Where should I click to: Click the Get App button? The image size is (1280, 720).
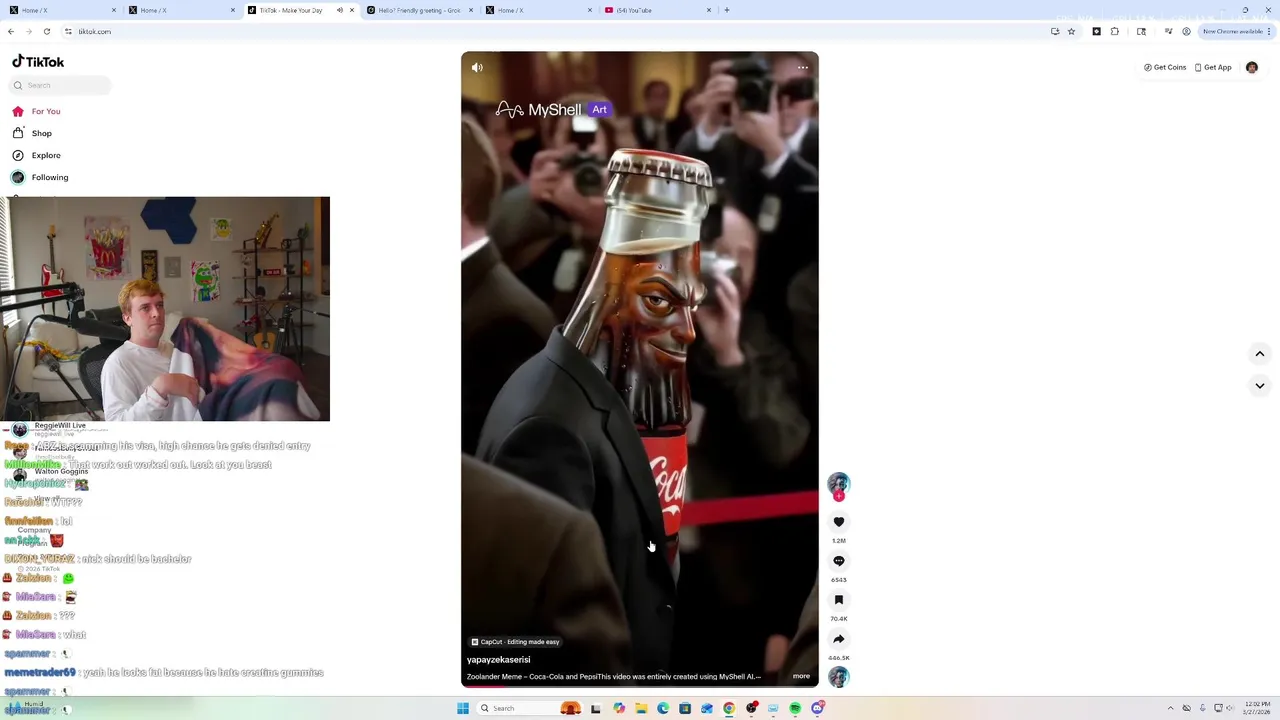click(1213, 67)
